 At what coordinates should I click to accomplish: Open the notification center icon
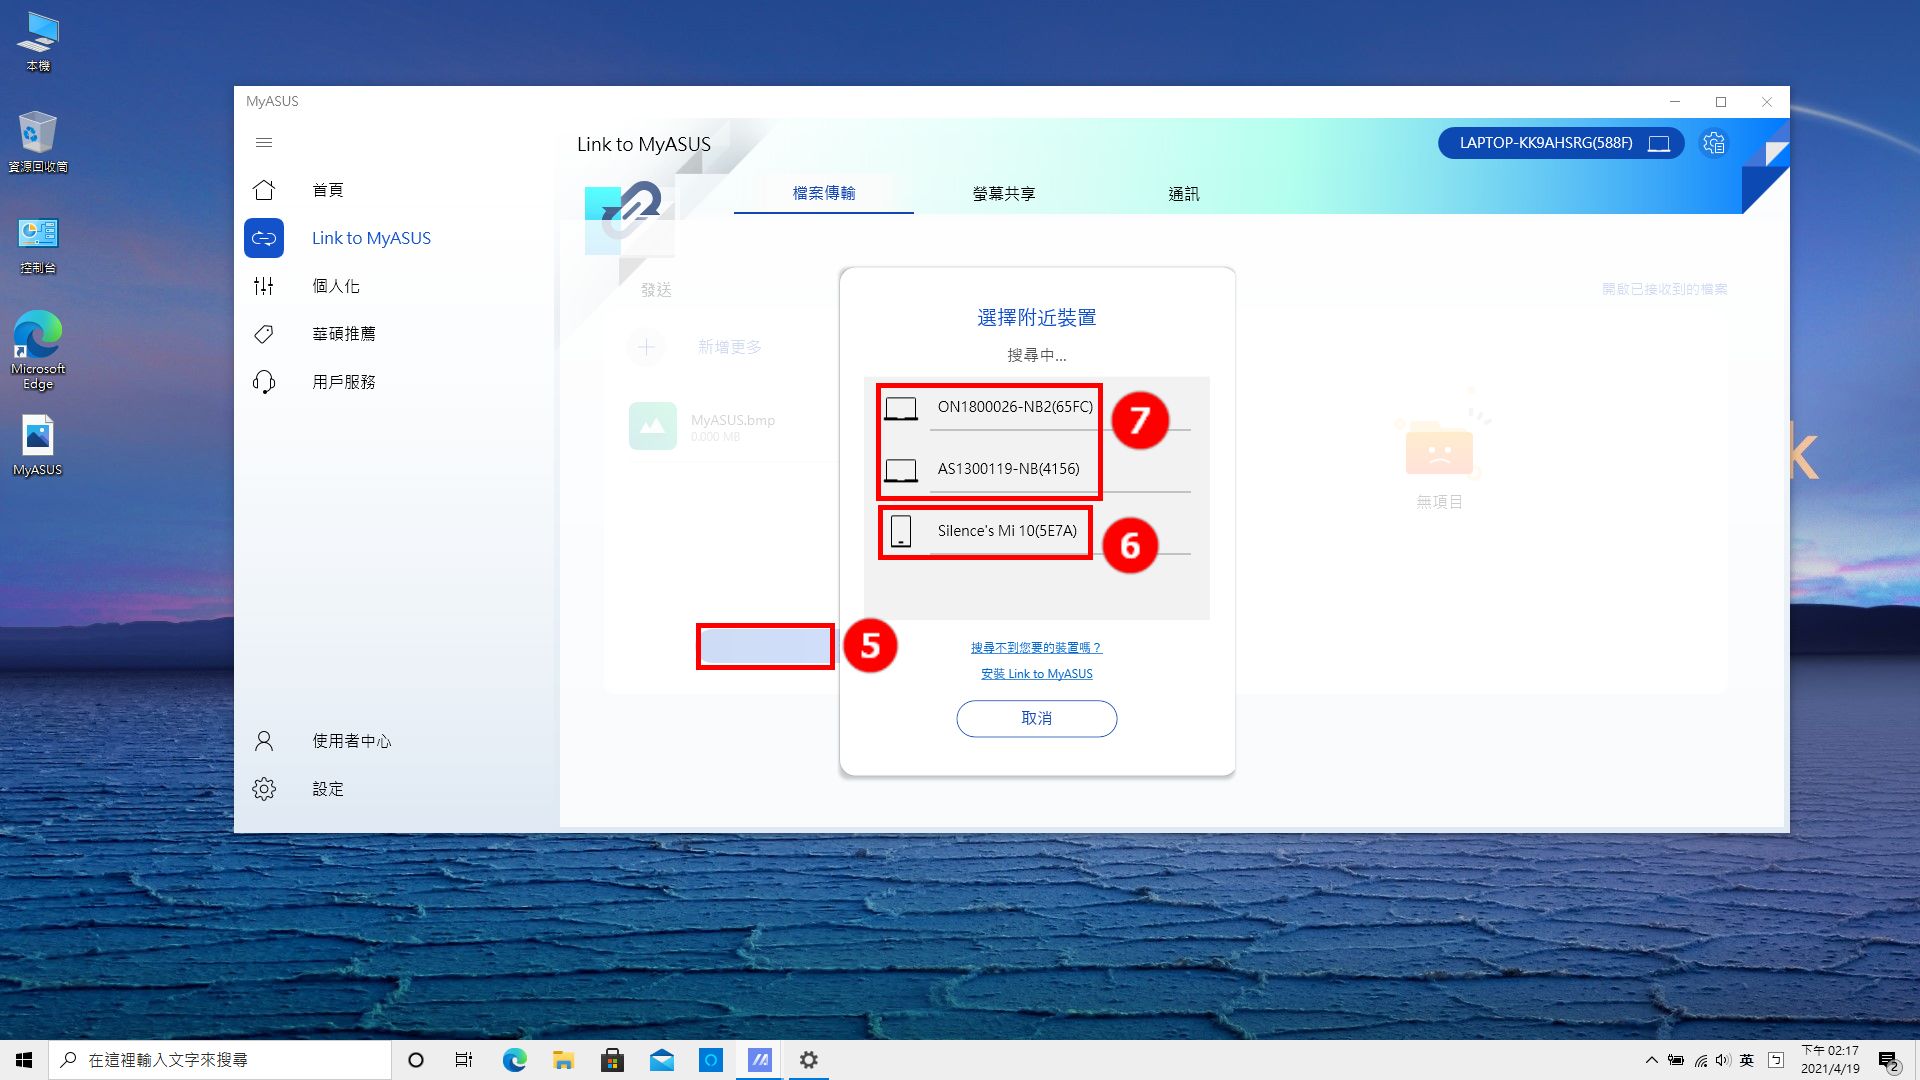1888,1060
